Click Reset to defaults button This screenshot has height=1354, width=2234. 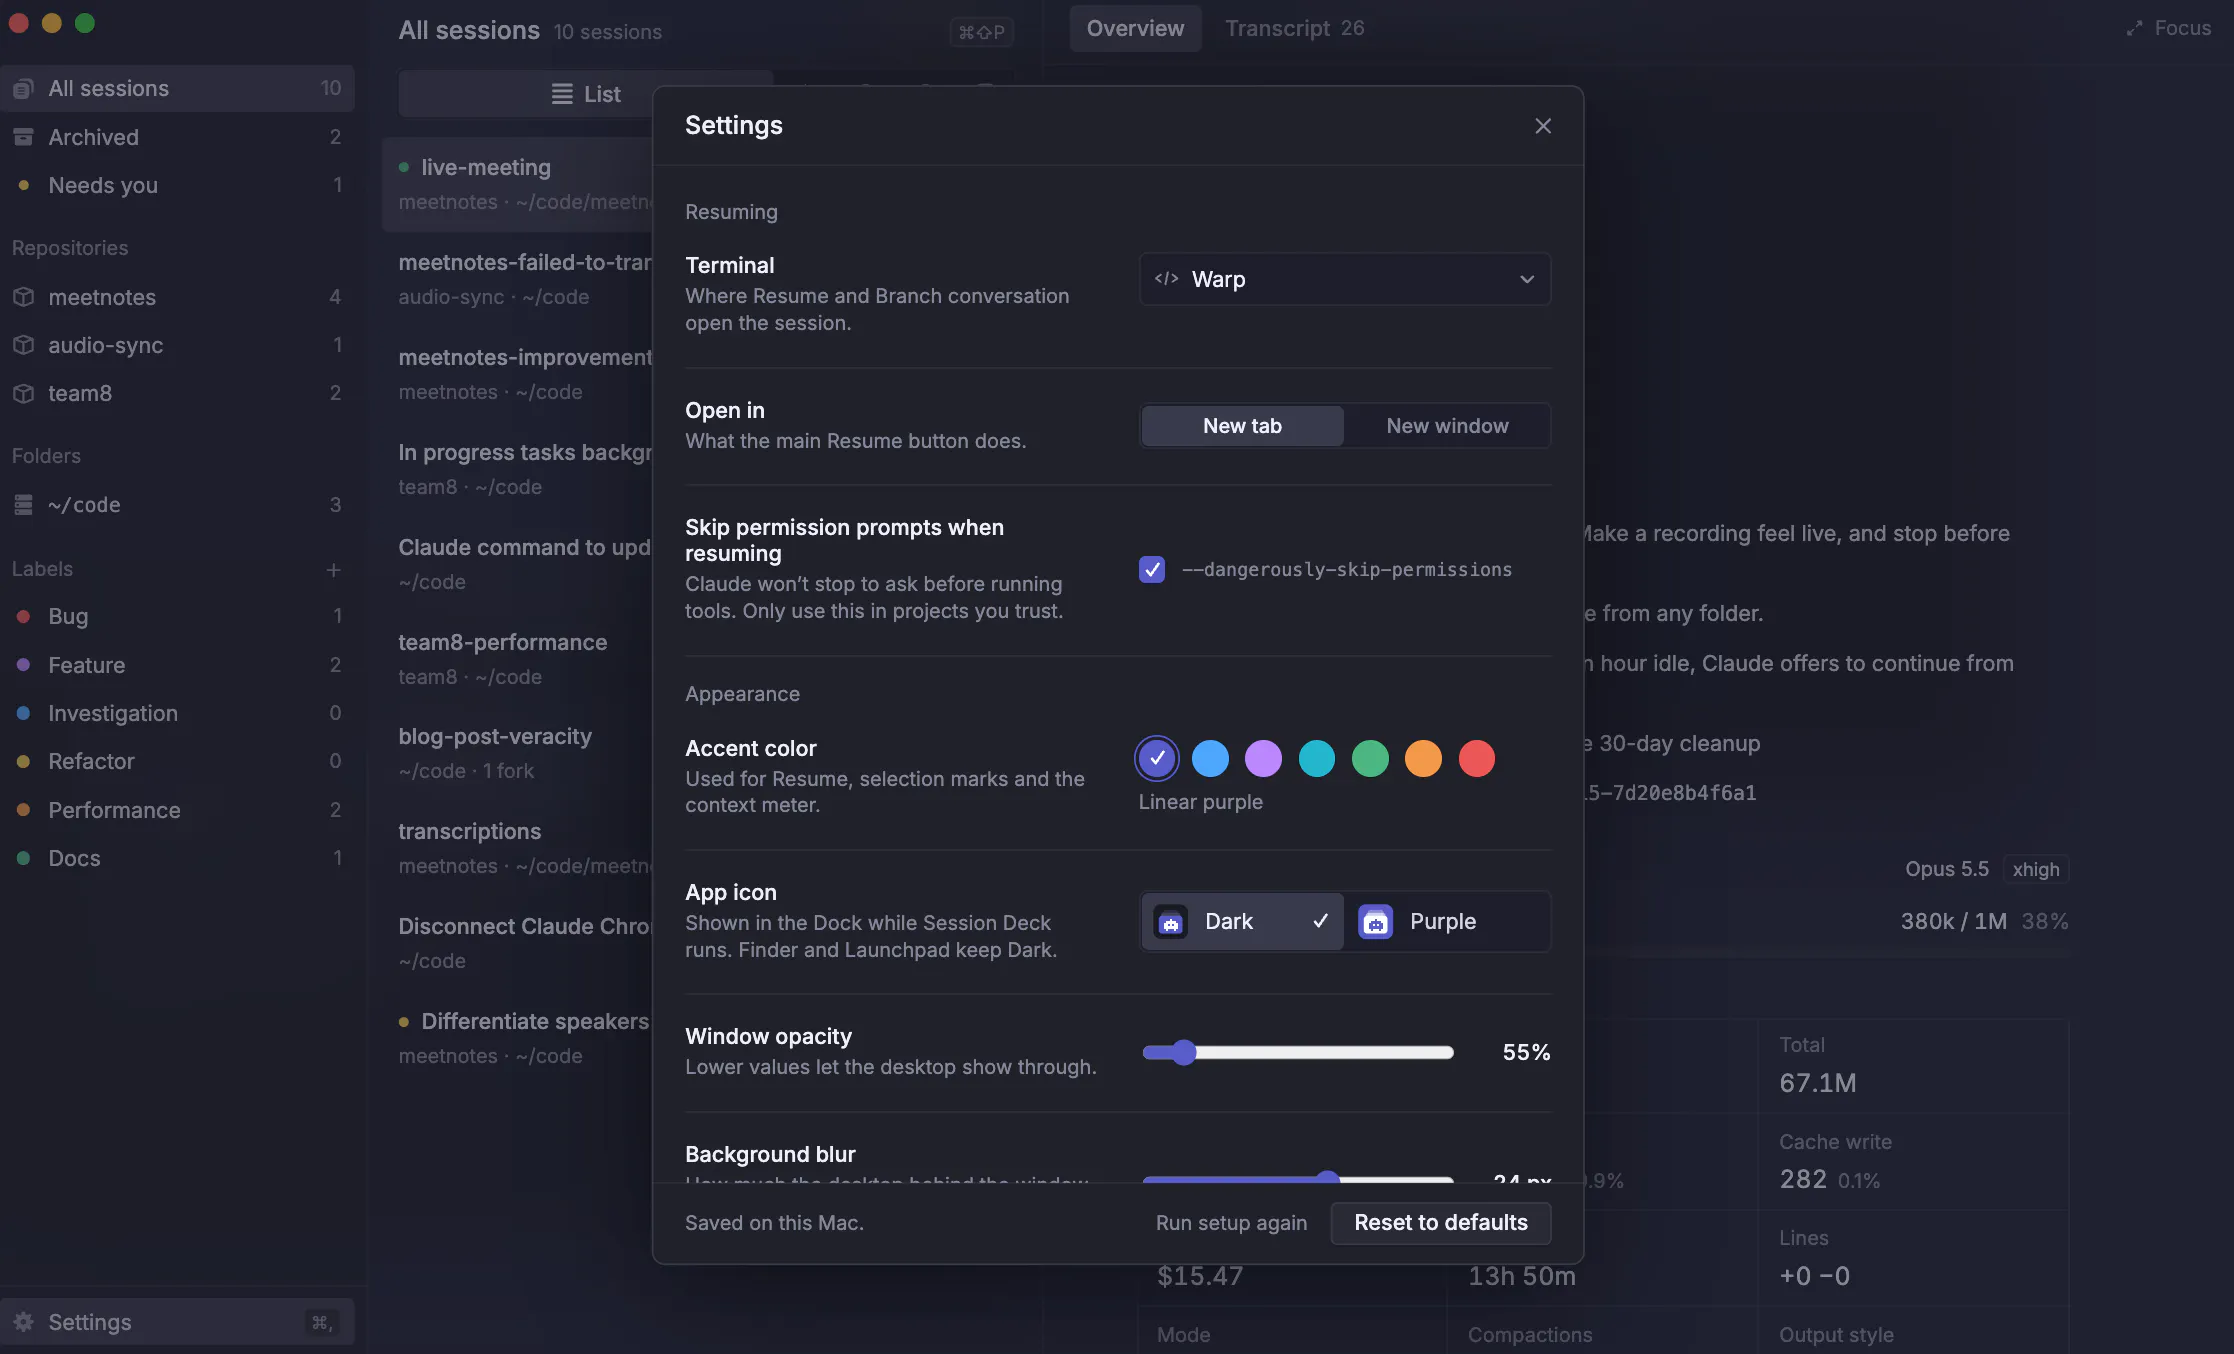pos(1441,1223)
